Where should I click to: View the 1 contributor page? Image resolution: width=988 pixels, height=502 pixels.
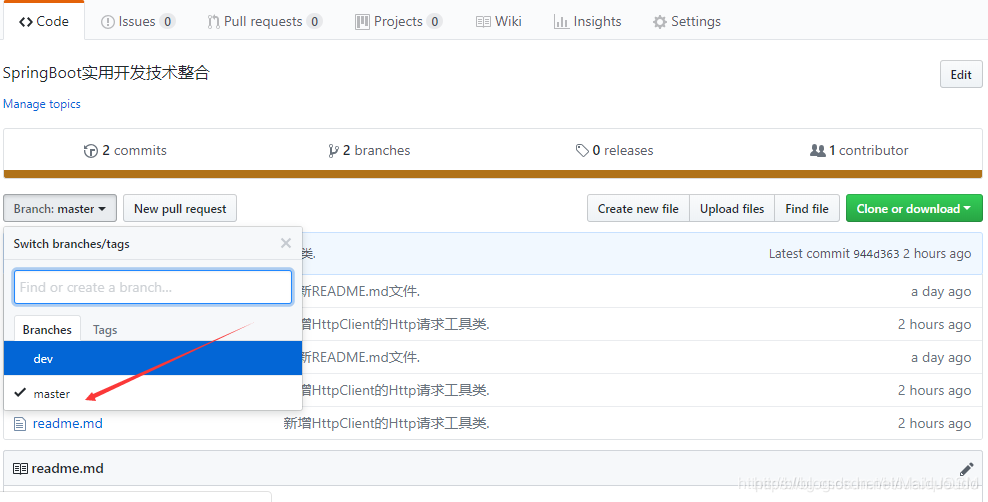click(859, 151)
